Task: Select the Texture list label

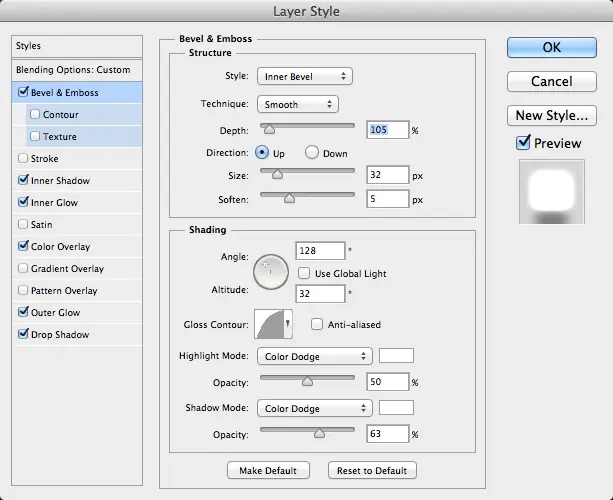Action: pyautogui.click(x=59, y=136)
